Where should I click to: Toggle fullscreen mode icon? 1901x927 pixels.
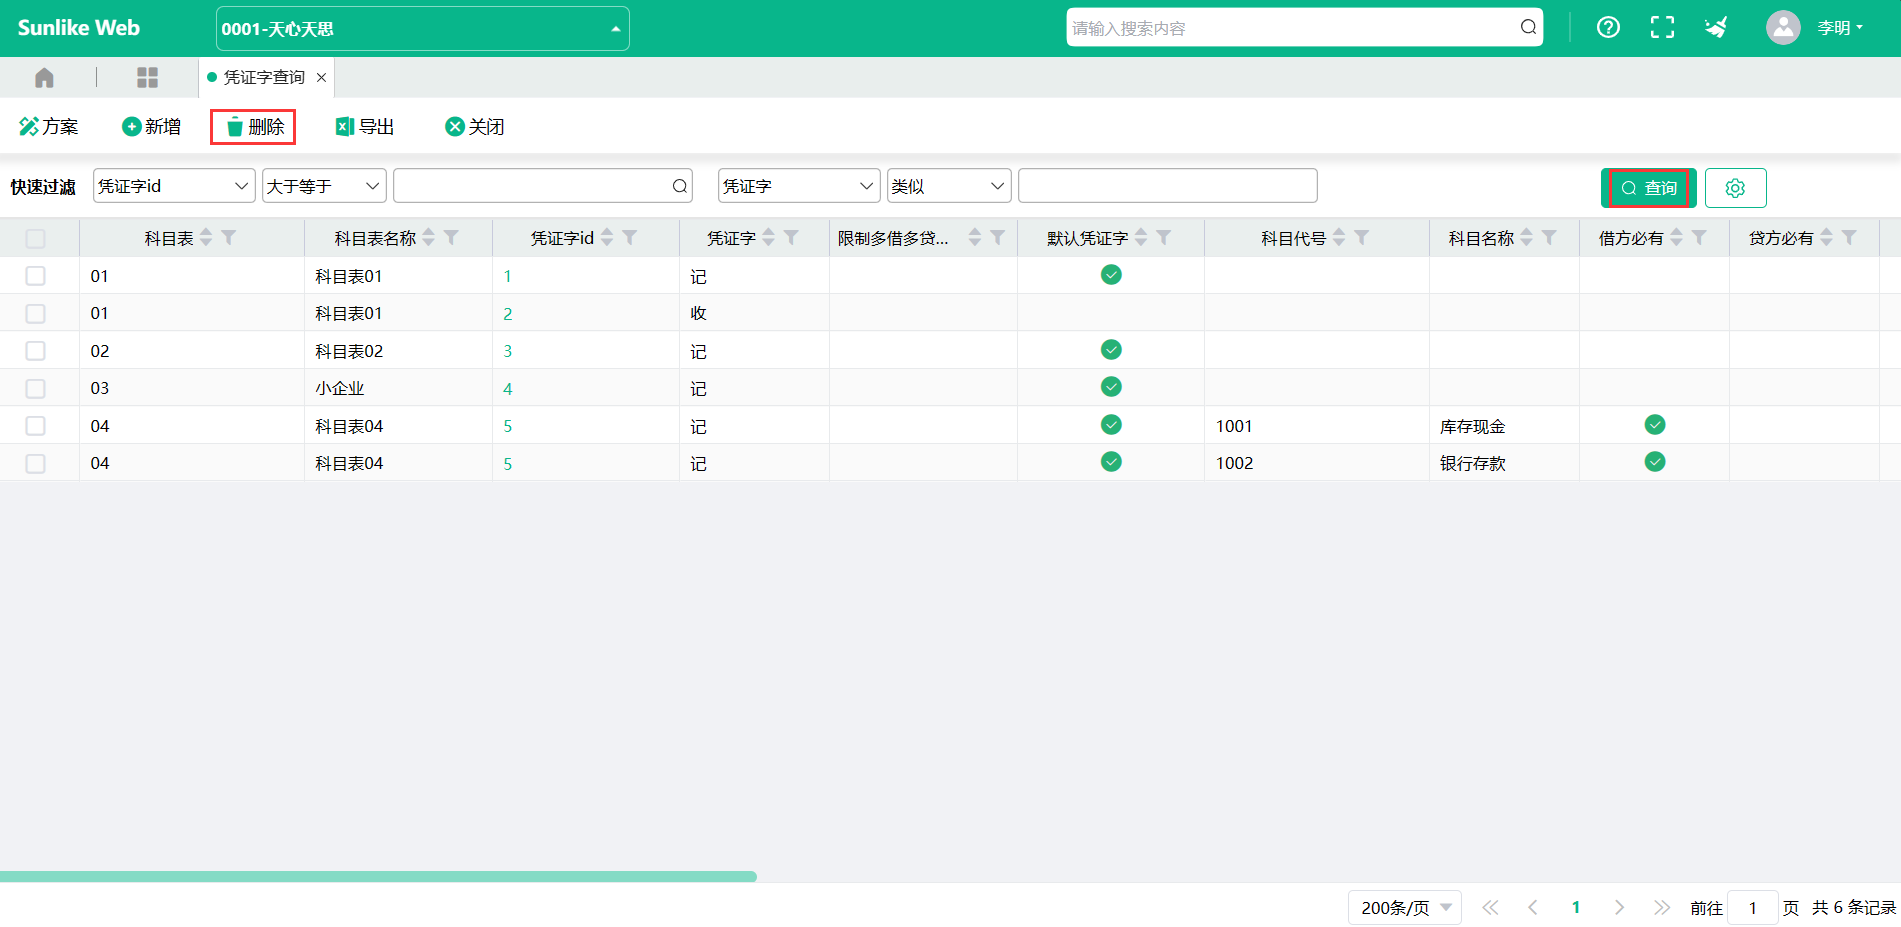(x=1662, y=27)
